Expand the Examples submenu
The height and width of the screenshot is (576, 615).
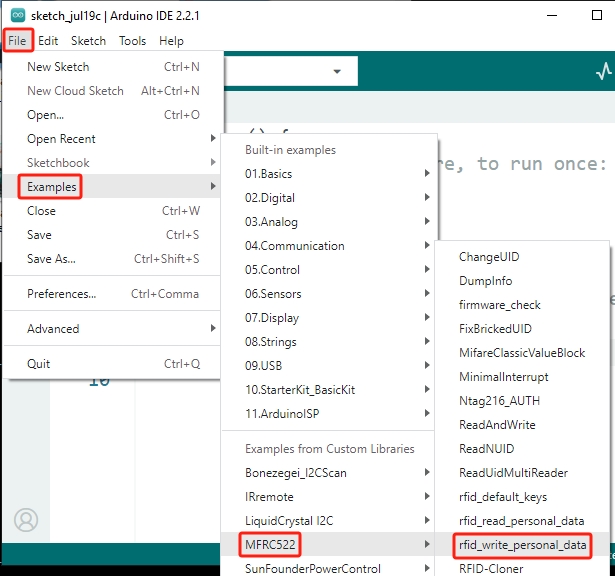(113, 187)
